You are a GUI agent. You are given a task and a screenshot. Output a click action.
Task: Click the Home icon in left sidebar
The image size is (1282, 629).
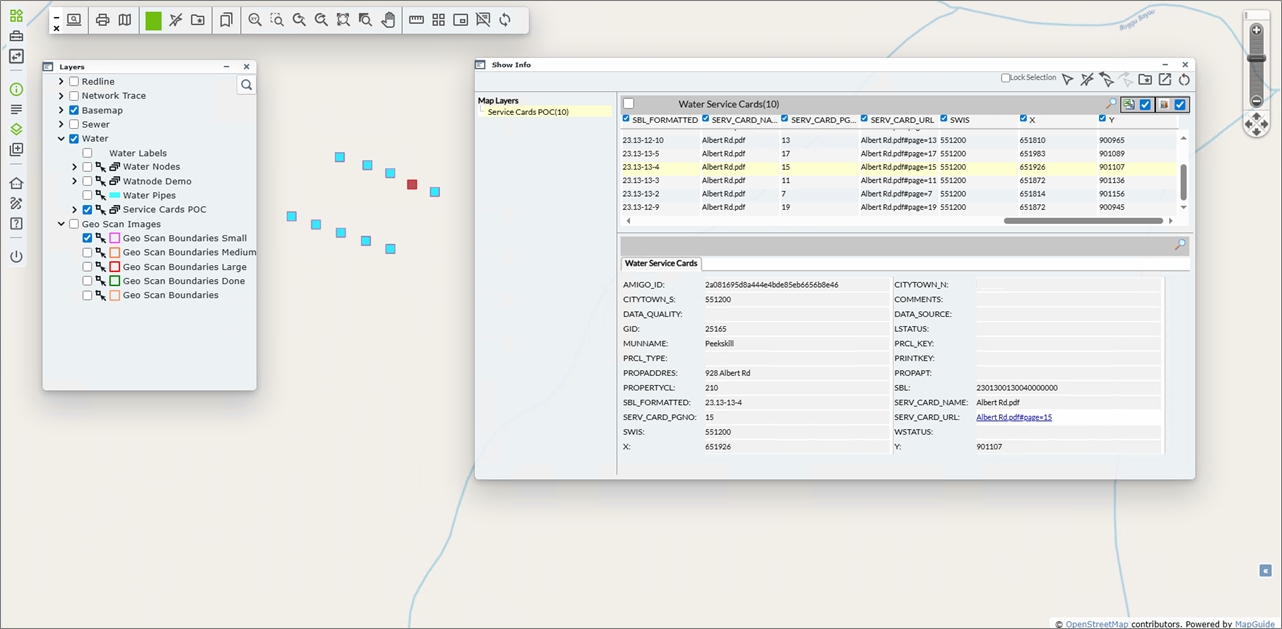[16, 183]
